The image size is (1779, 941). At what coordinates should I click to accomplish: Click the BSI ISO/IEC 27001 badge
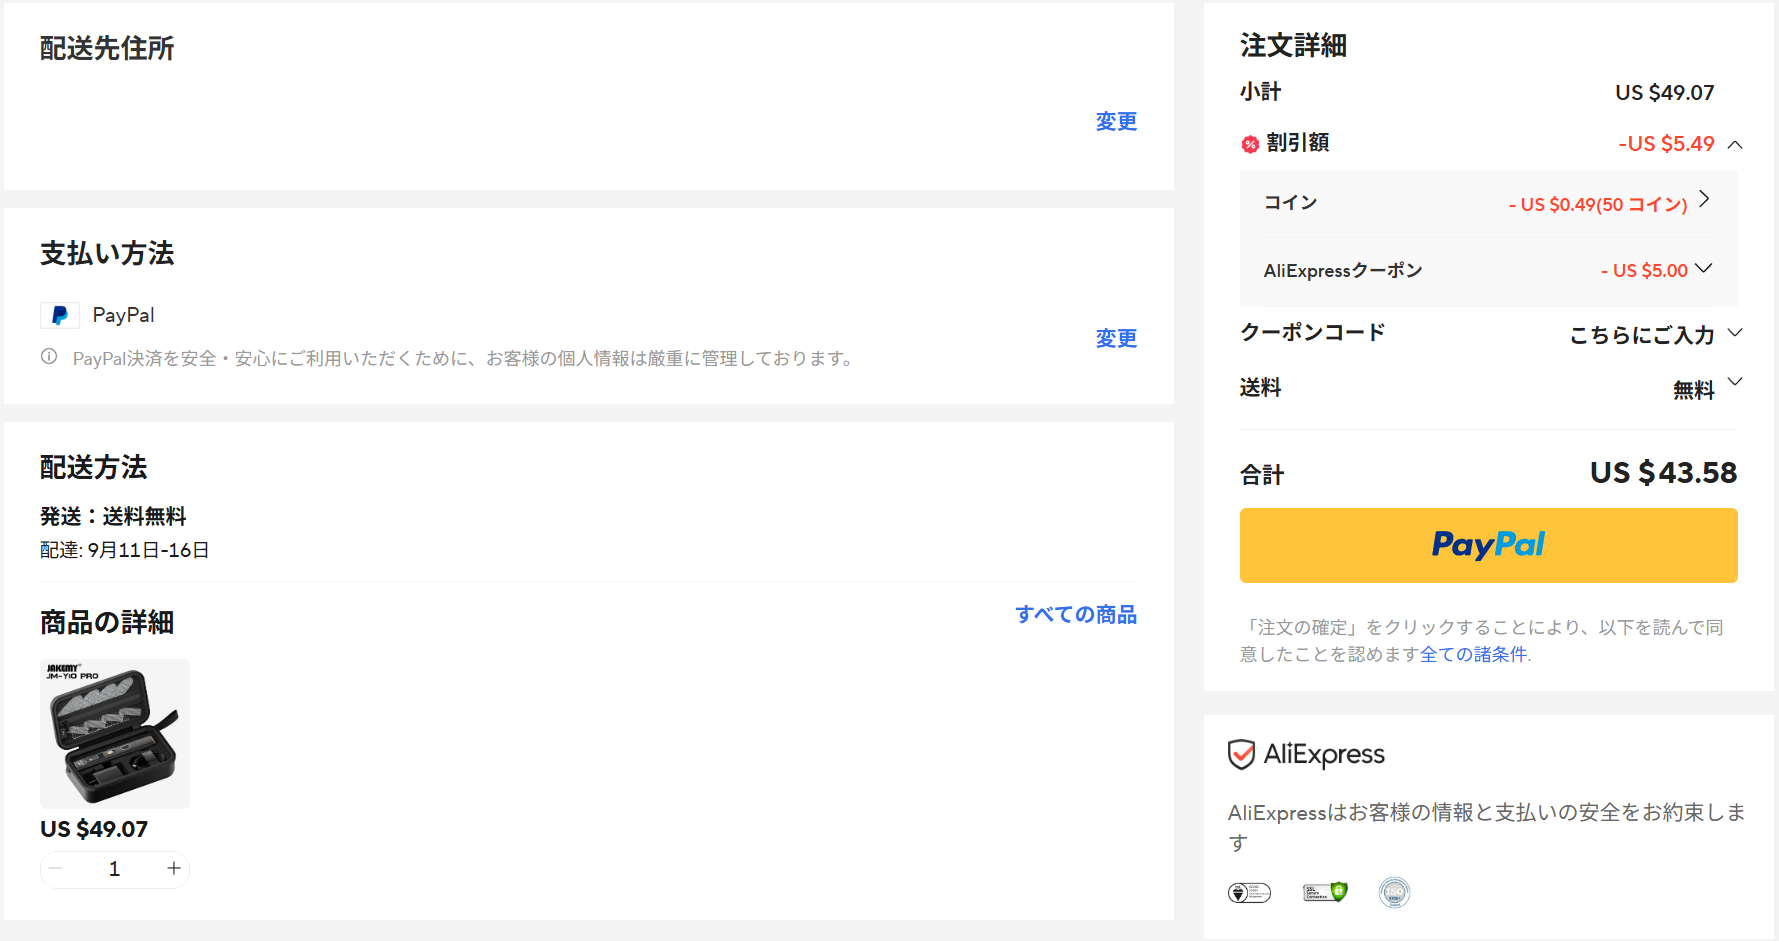click(1249, 893)
